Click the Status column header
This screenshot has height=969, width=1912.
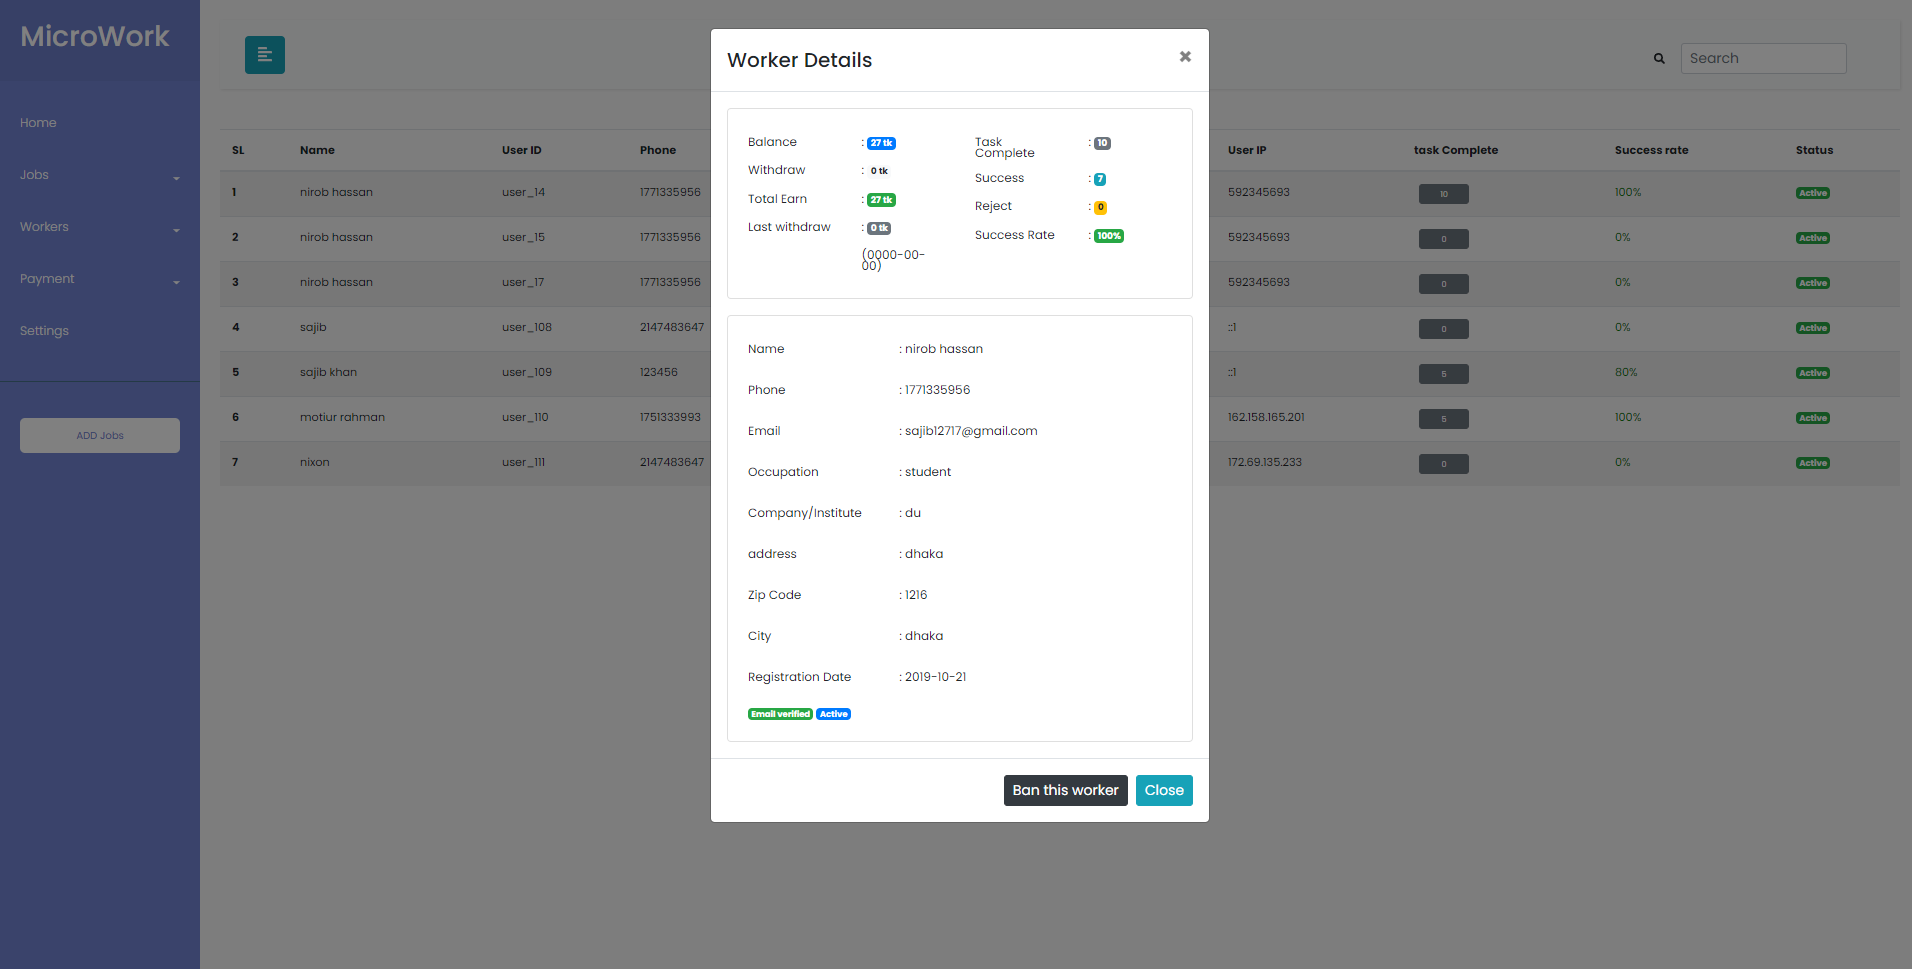1814,150
